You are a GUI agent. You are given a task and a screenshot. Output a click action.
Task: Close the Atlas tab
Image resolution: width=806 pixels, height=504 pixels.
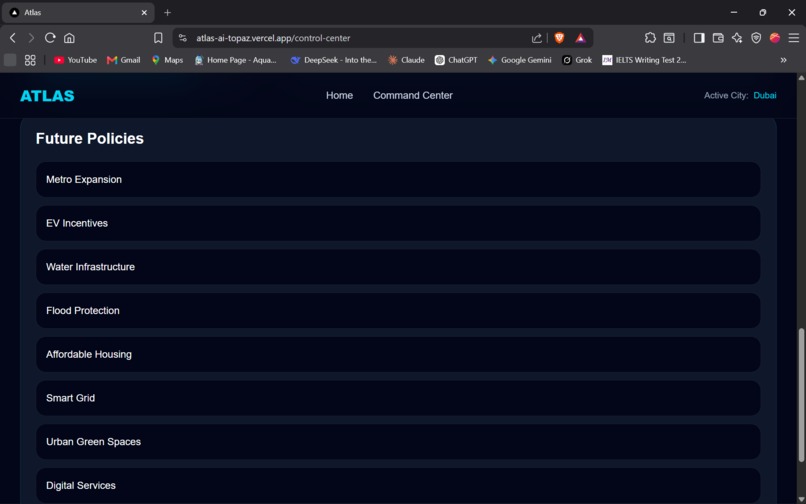[144, 12]
